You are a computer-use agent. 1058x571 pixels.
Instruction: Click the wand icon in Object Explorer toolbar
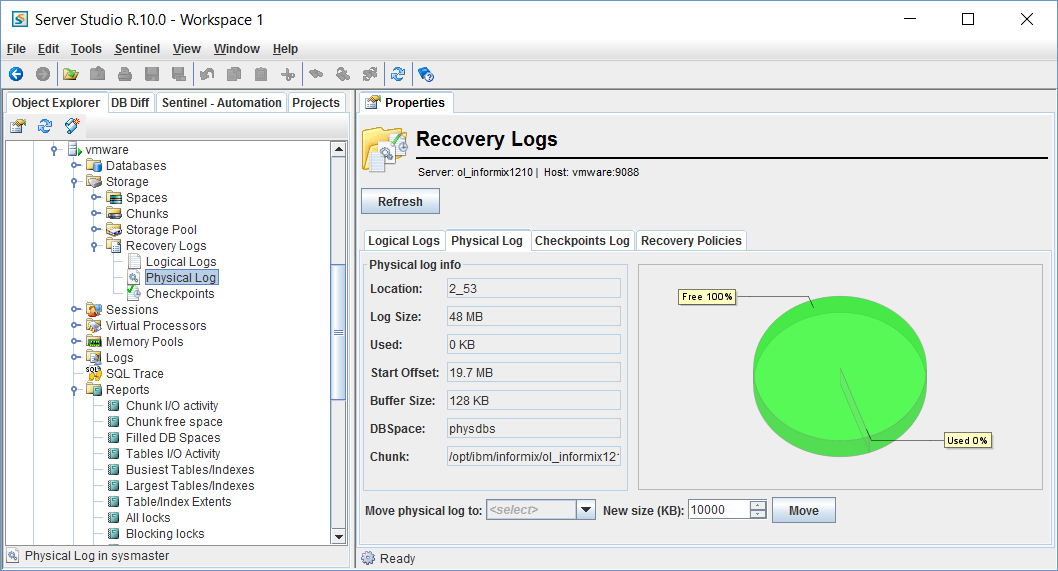pyautogui.click(x=72, y=126)
